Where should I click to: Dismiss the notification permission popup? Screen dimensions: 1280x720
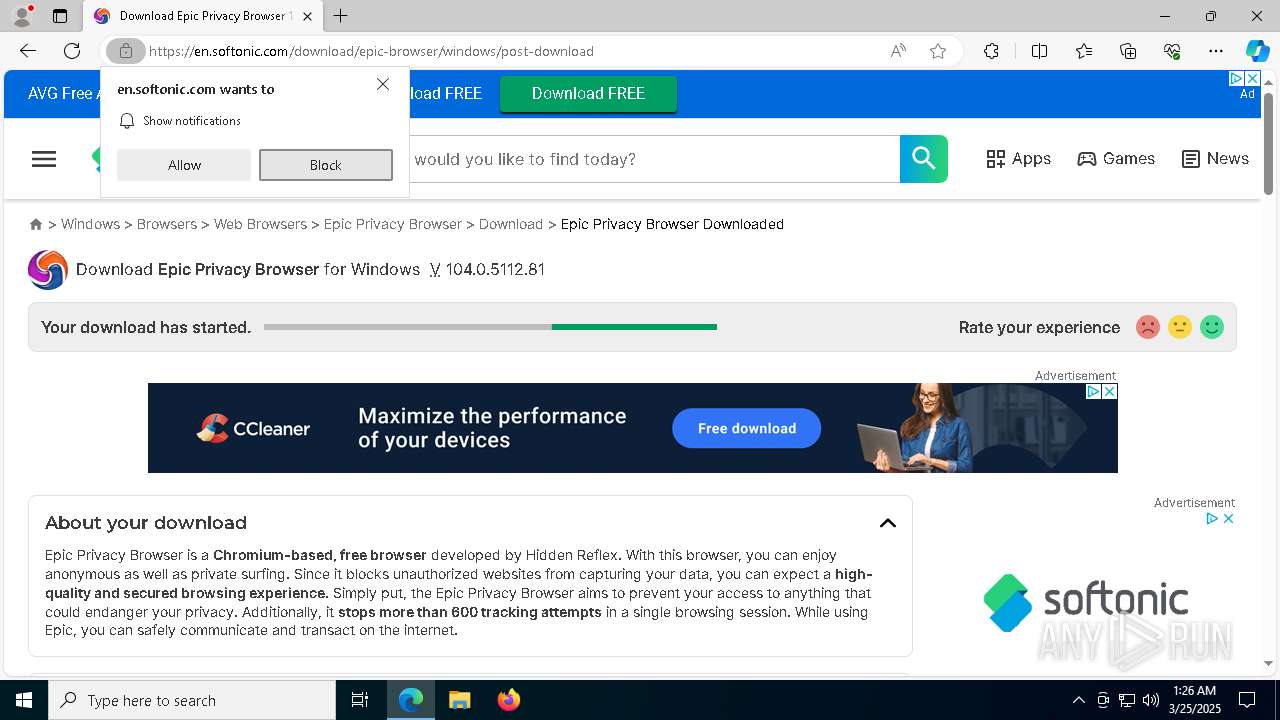(383, 84)
